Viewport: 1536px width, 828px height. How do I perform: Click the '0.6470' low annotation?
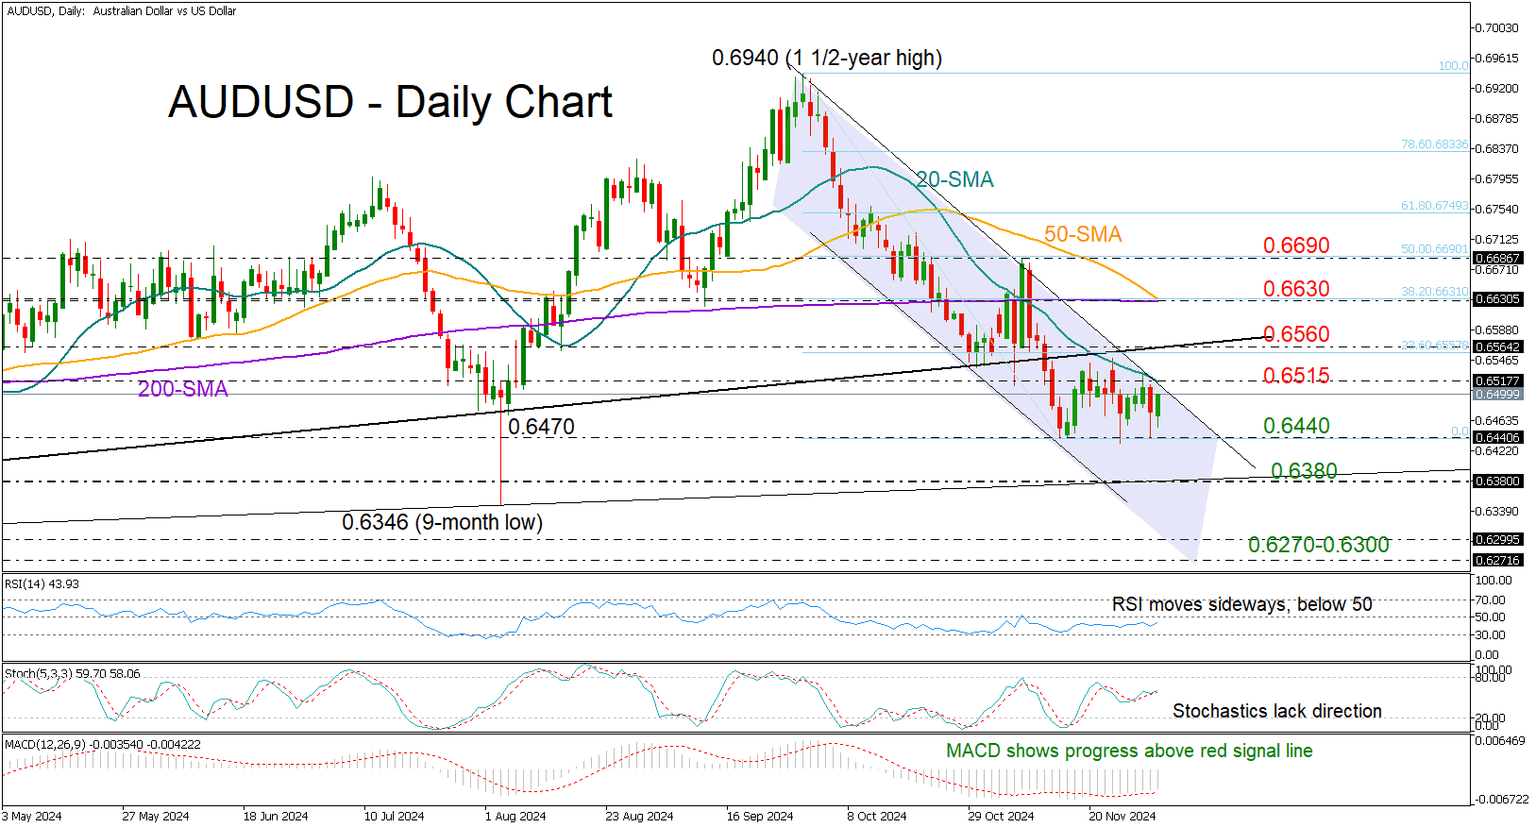point(541,427)
